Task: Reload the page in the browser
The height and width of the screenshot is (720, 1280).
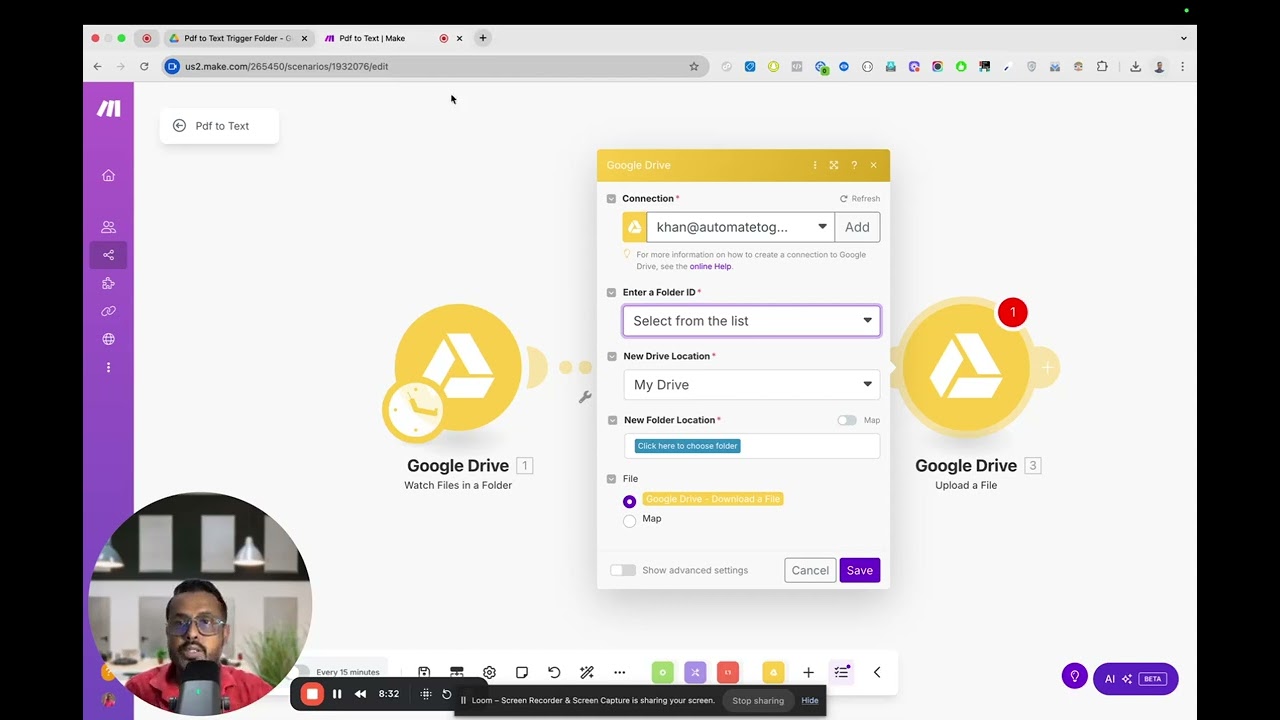Action: 144,67
